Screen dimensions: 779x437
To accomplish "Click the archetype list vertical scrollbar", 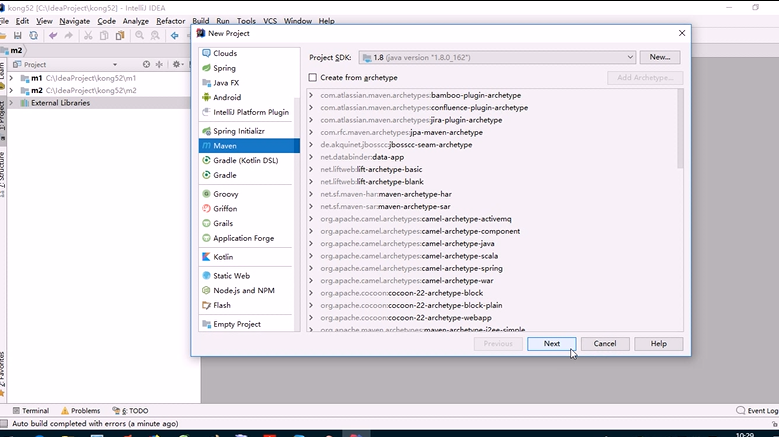I will coord(680,129).
